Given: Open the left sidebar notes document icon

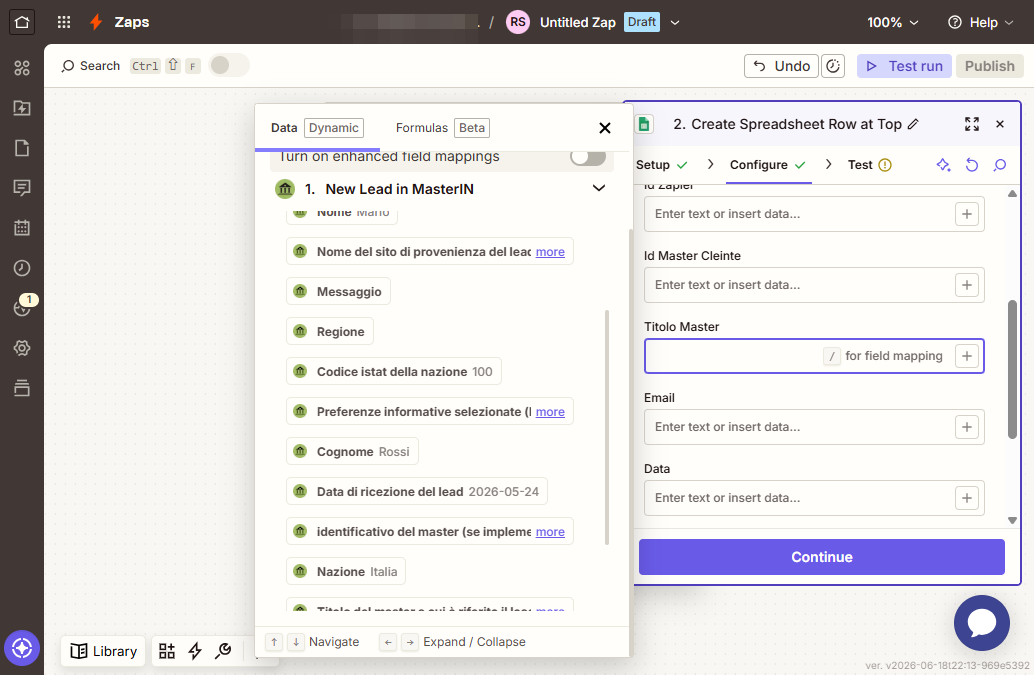Looking at the screenshot, I should [x=22, y=148].
